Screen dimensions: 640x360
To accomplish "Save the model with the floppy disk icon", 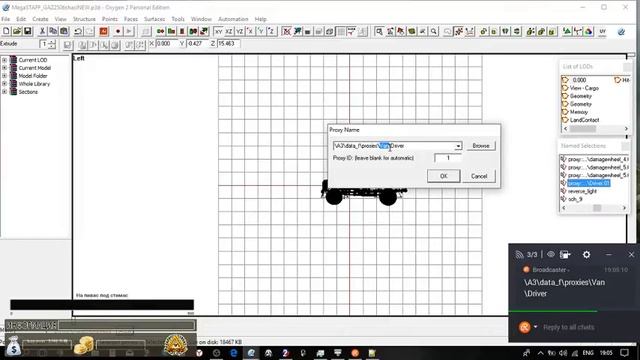I will 27,31.
